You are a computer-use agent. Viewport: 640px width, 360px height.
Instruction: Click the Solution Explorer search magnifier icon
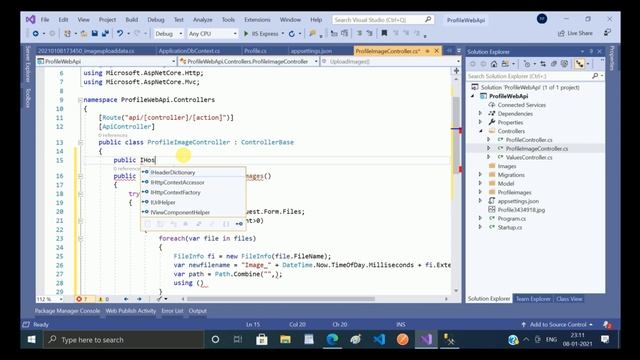click(x=595, y=76)
